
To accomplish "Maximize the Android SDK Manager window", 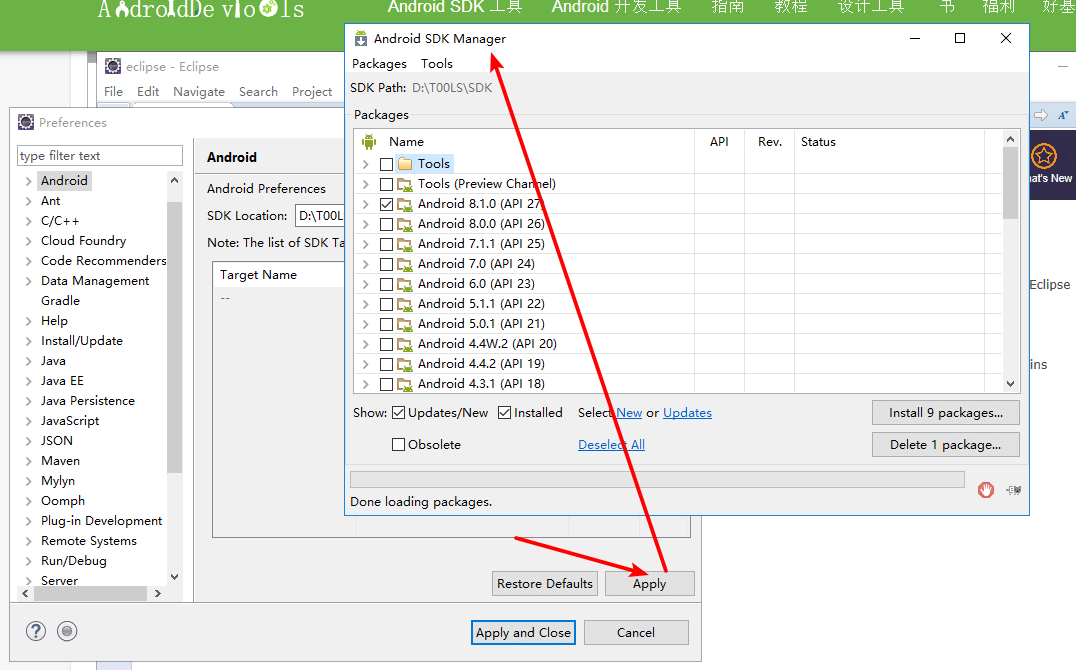I will tap(960, 38).
